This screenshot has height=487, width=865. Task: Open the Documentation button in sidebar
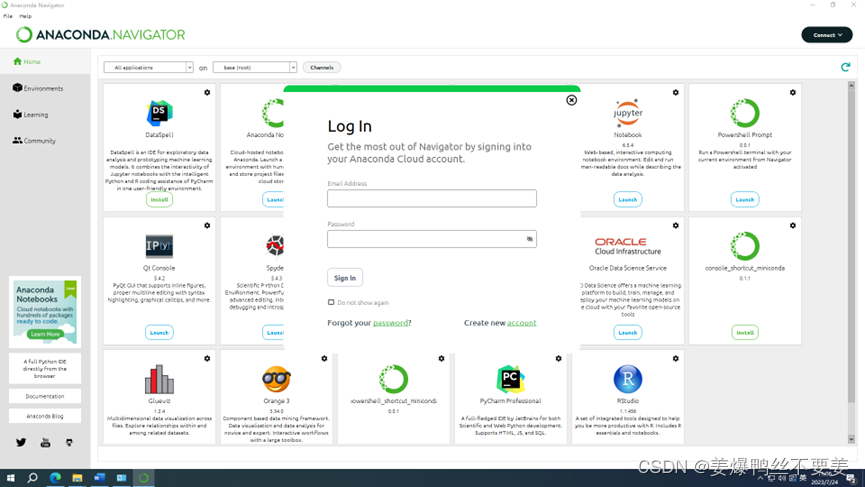coord(45,396)
